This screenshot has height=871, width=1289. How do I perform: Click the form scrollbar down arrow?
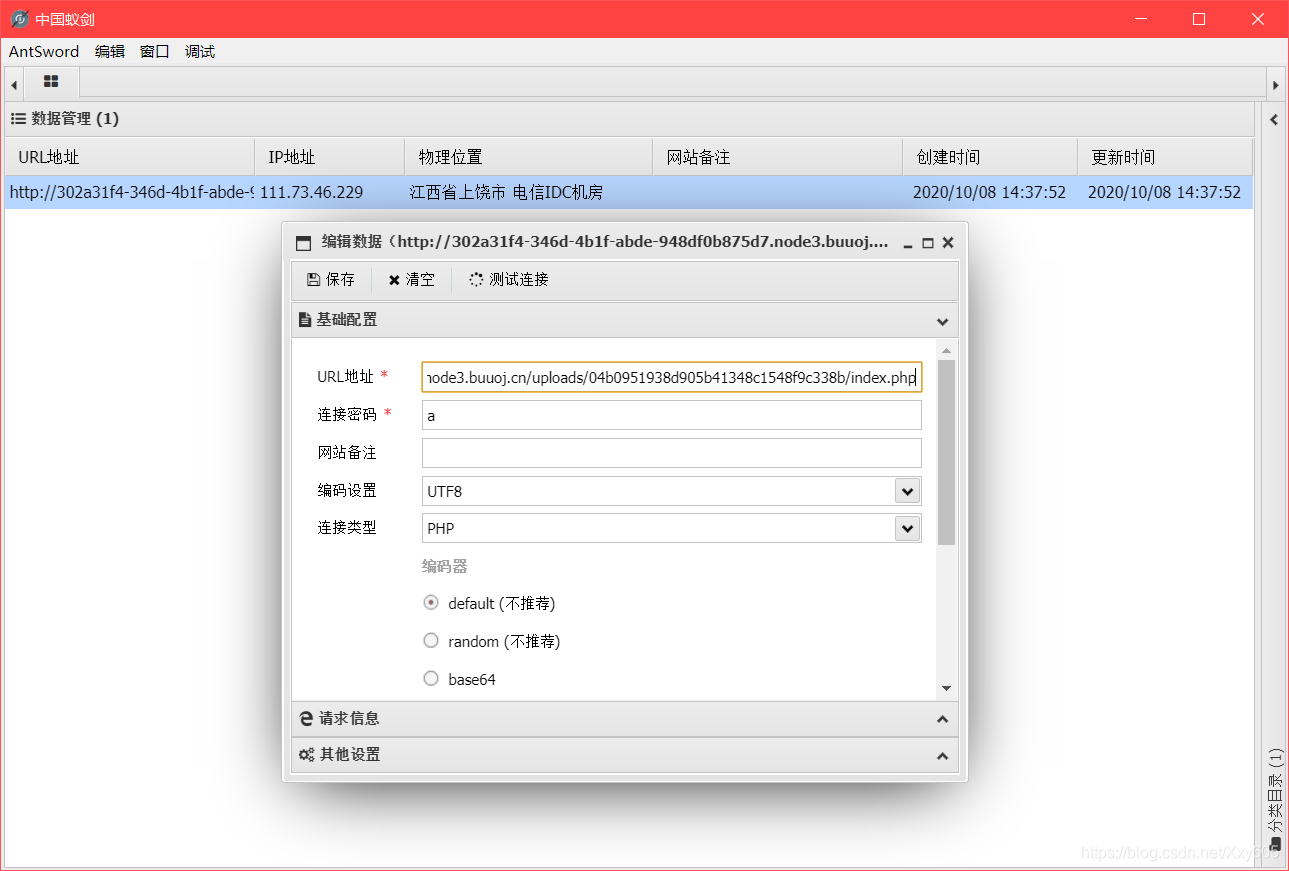[x=946, y=689]
